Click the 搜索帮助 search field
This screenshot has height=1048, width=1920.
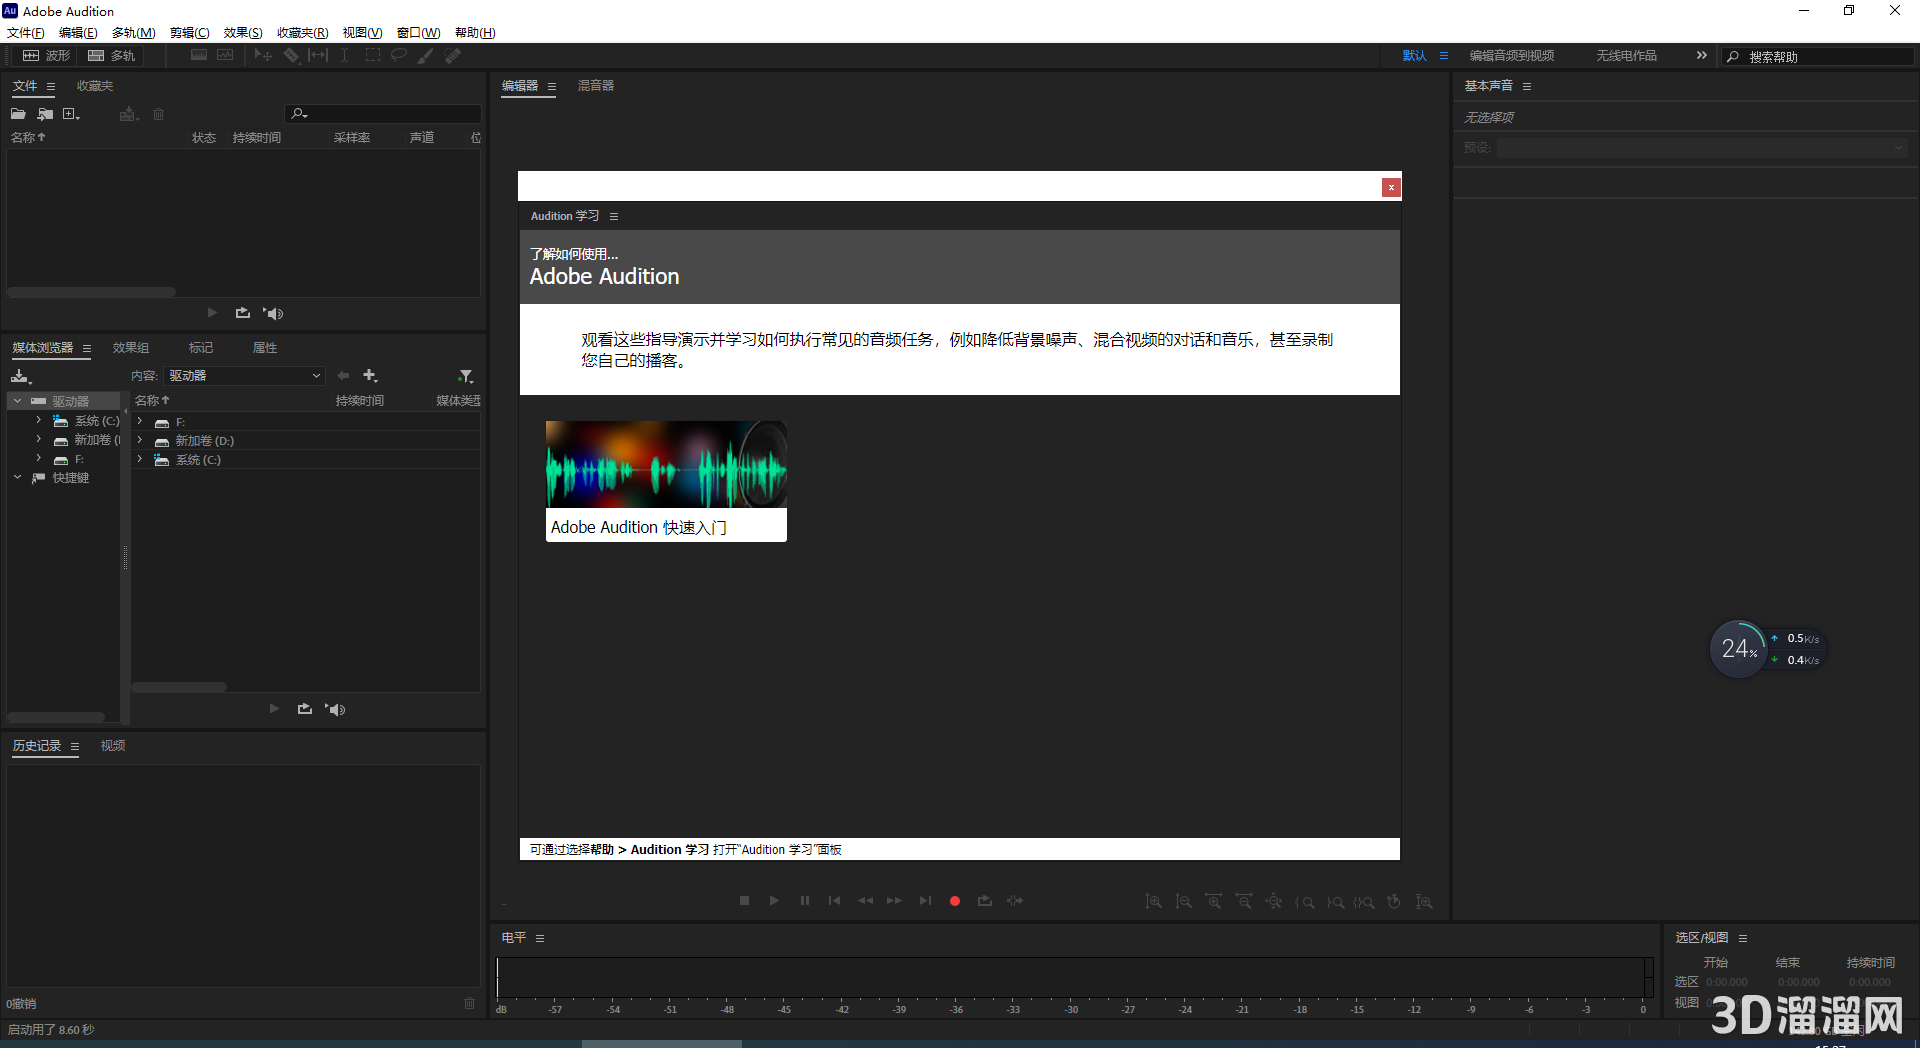point(1820,56)
